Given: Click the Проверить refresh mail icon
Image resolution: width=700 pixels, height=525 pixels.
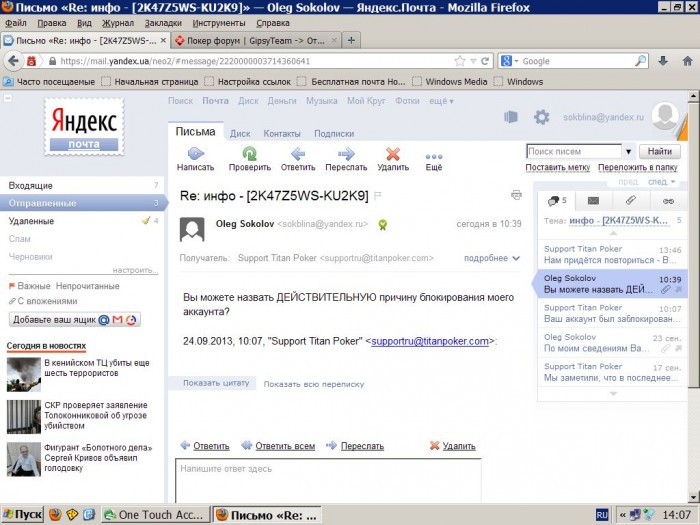Looking at the screenshot, I should 250,154.
